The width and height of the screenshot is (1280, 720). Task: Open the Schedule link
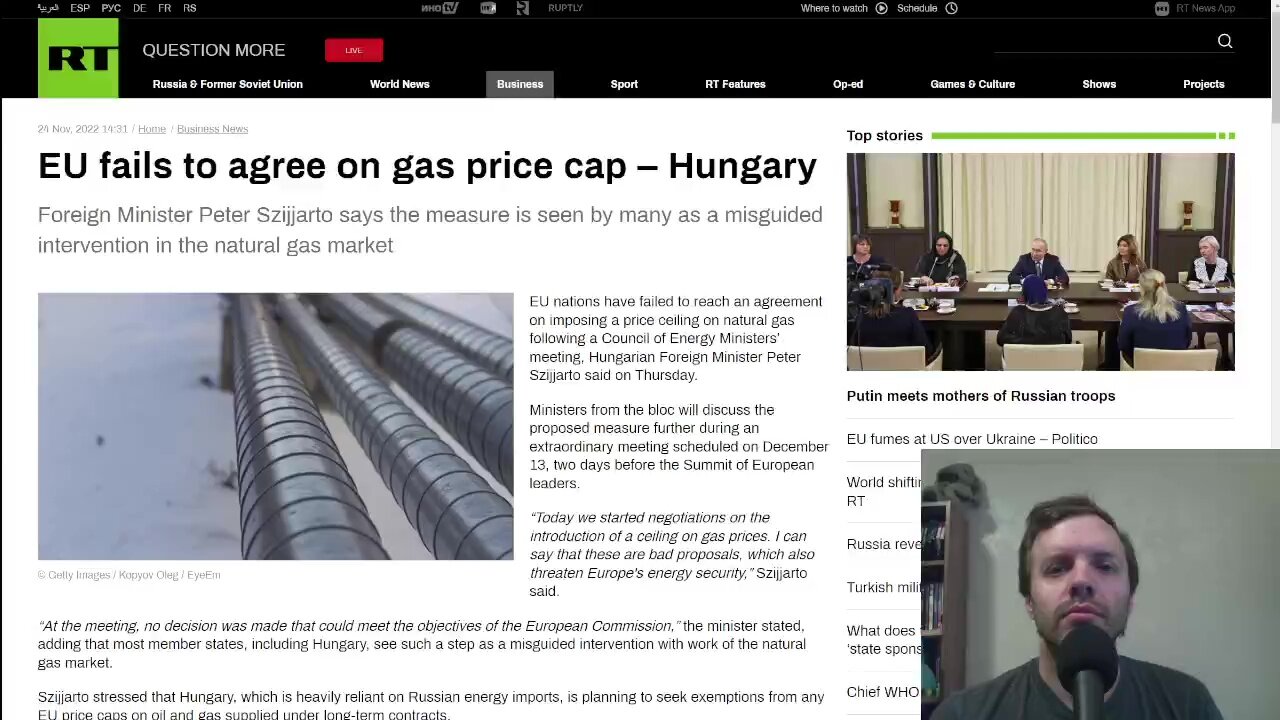[917, 8]
